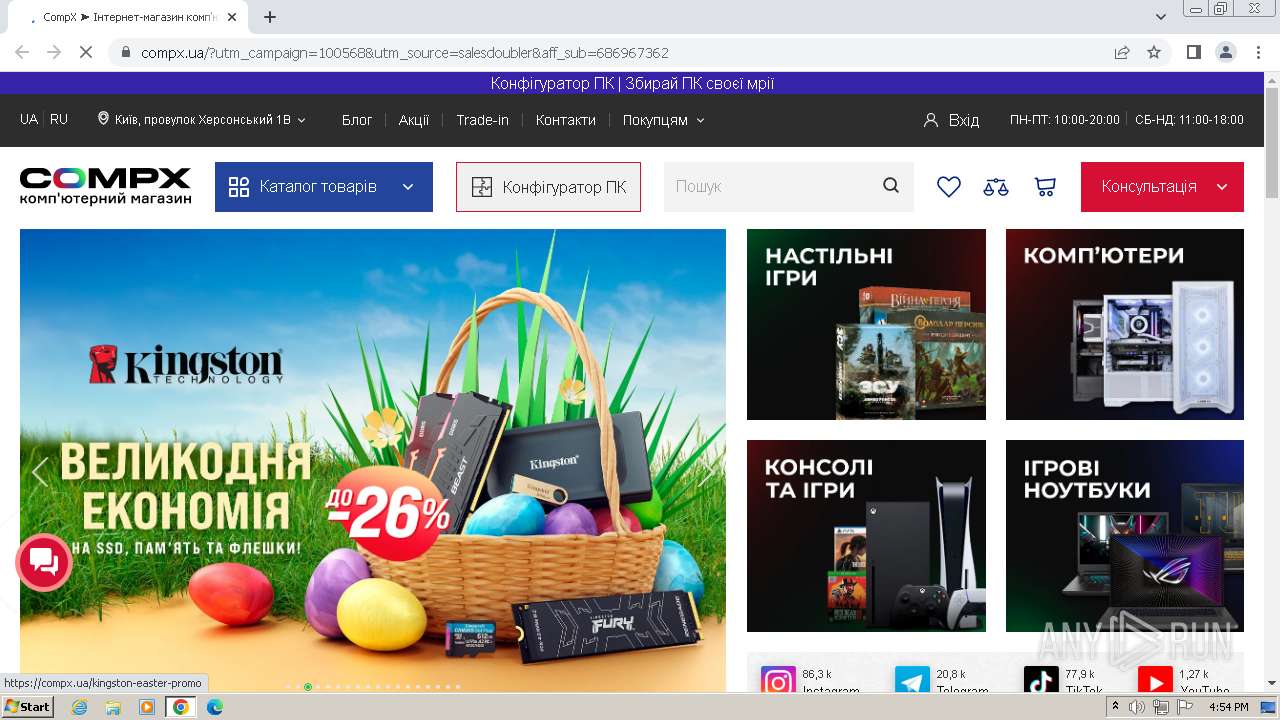Show the next banner slide
The image size is (1280, 720).
tap(706, 471)
